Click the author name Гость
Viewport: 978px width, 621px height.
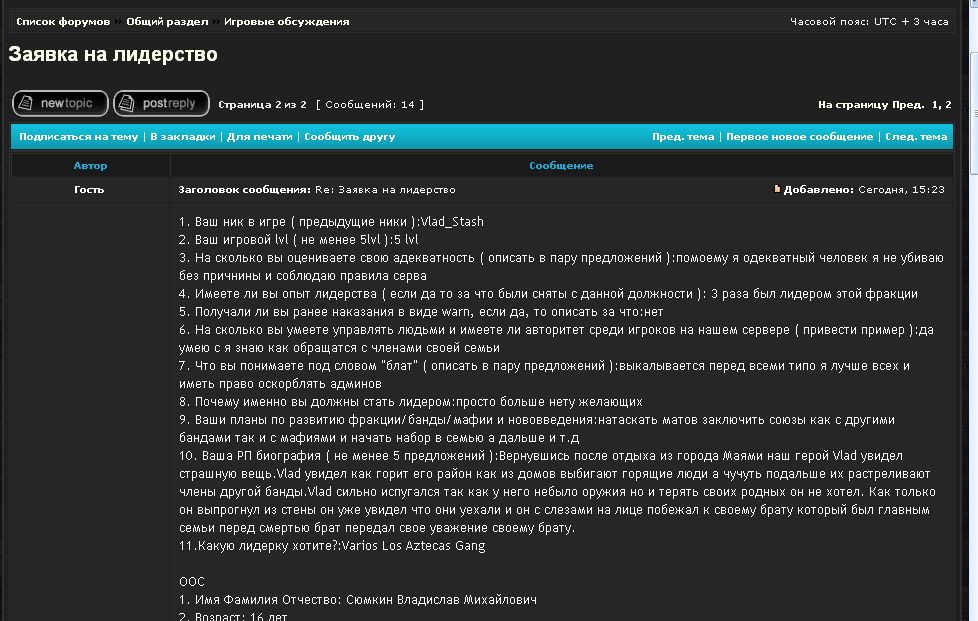[89, 189]
